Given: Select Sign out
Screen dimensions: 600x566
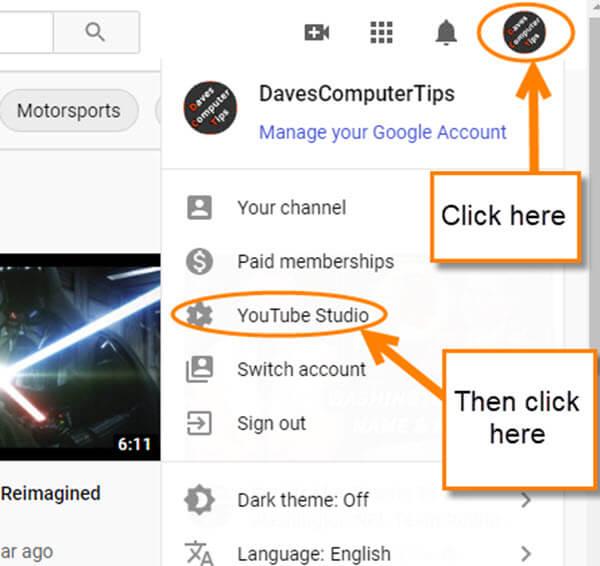Looking at the screenshot, I should pos(271,423).
